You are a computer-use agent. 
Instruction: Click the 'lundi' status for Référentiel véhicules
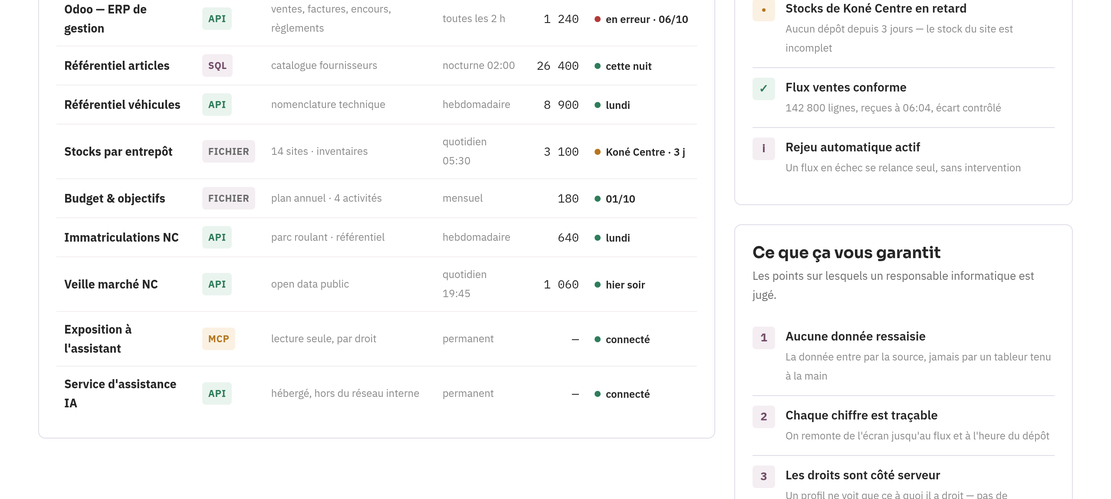(x=618, y=106)
